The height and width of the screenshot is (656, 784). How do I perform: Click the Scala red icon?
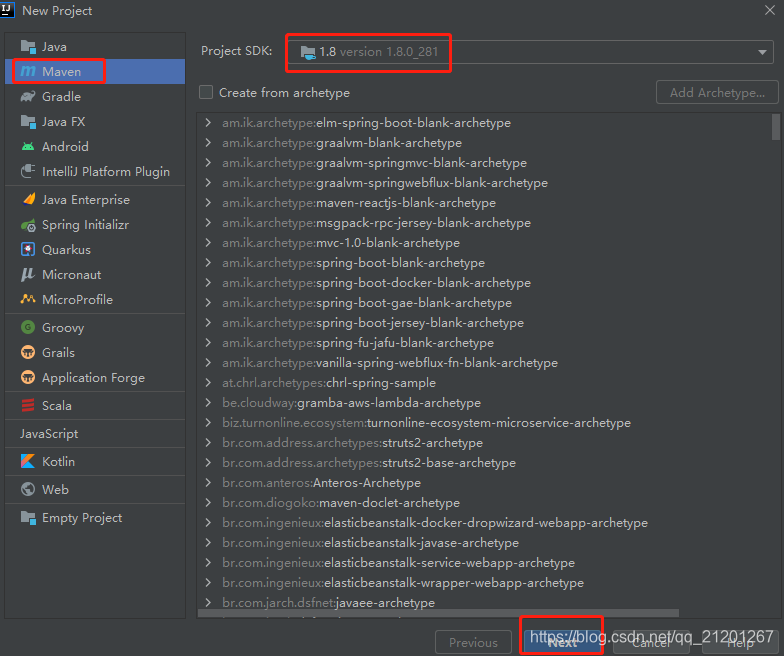[28, 406]
